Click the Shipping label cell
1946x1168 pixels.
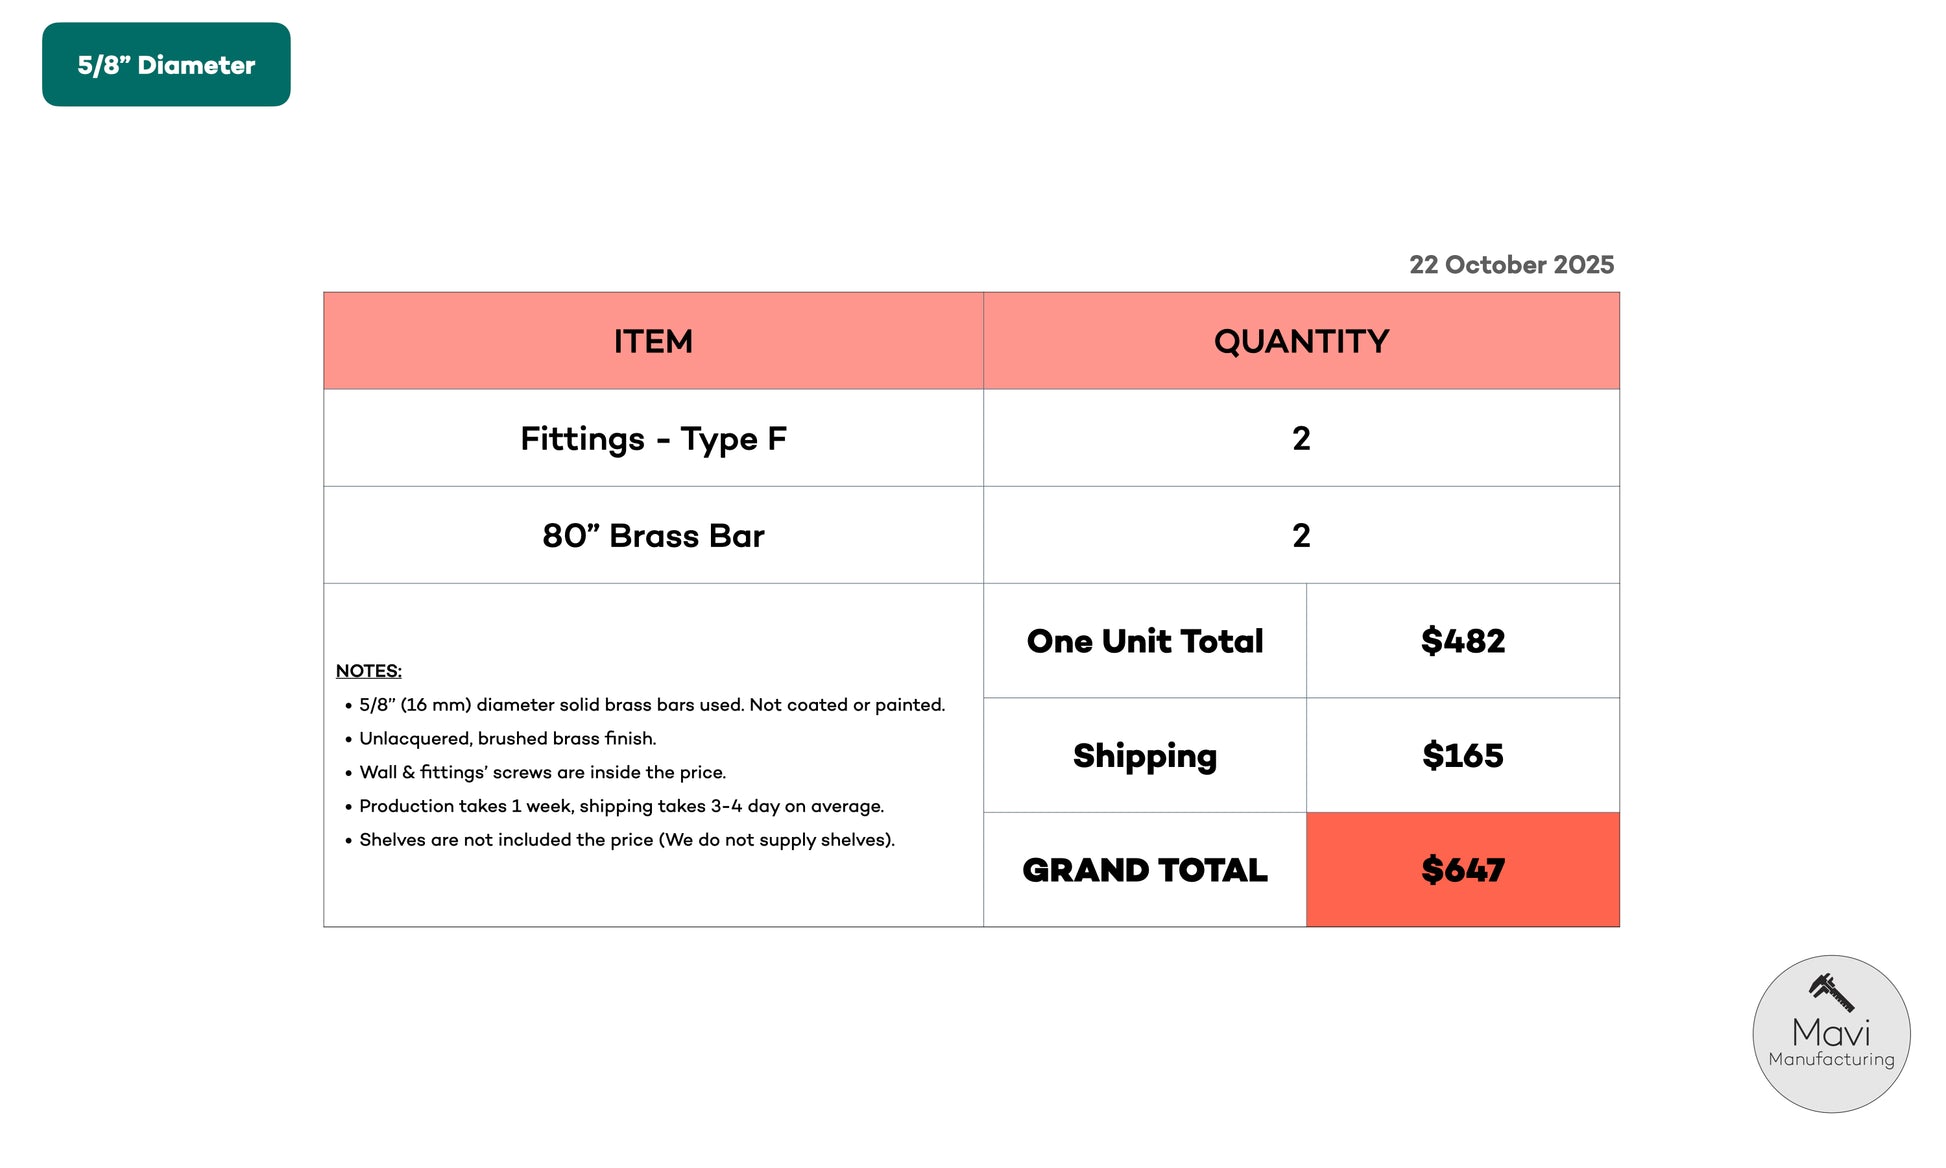pyautogui.click(x=1145, y=756)
